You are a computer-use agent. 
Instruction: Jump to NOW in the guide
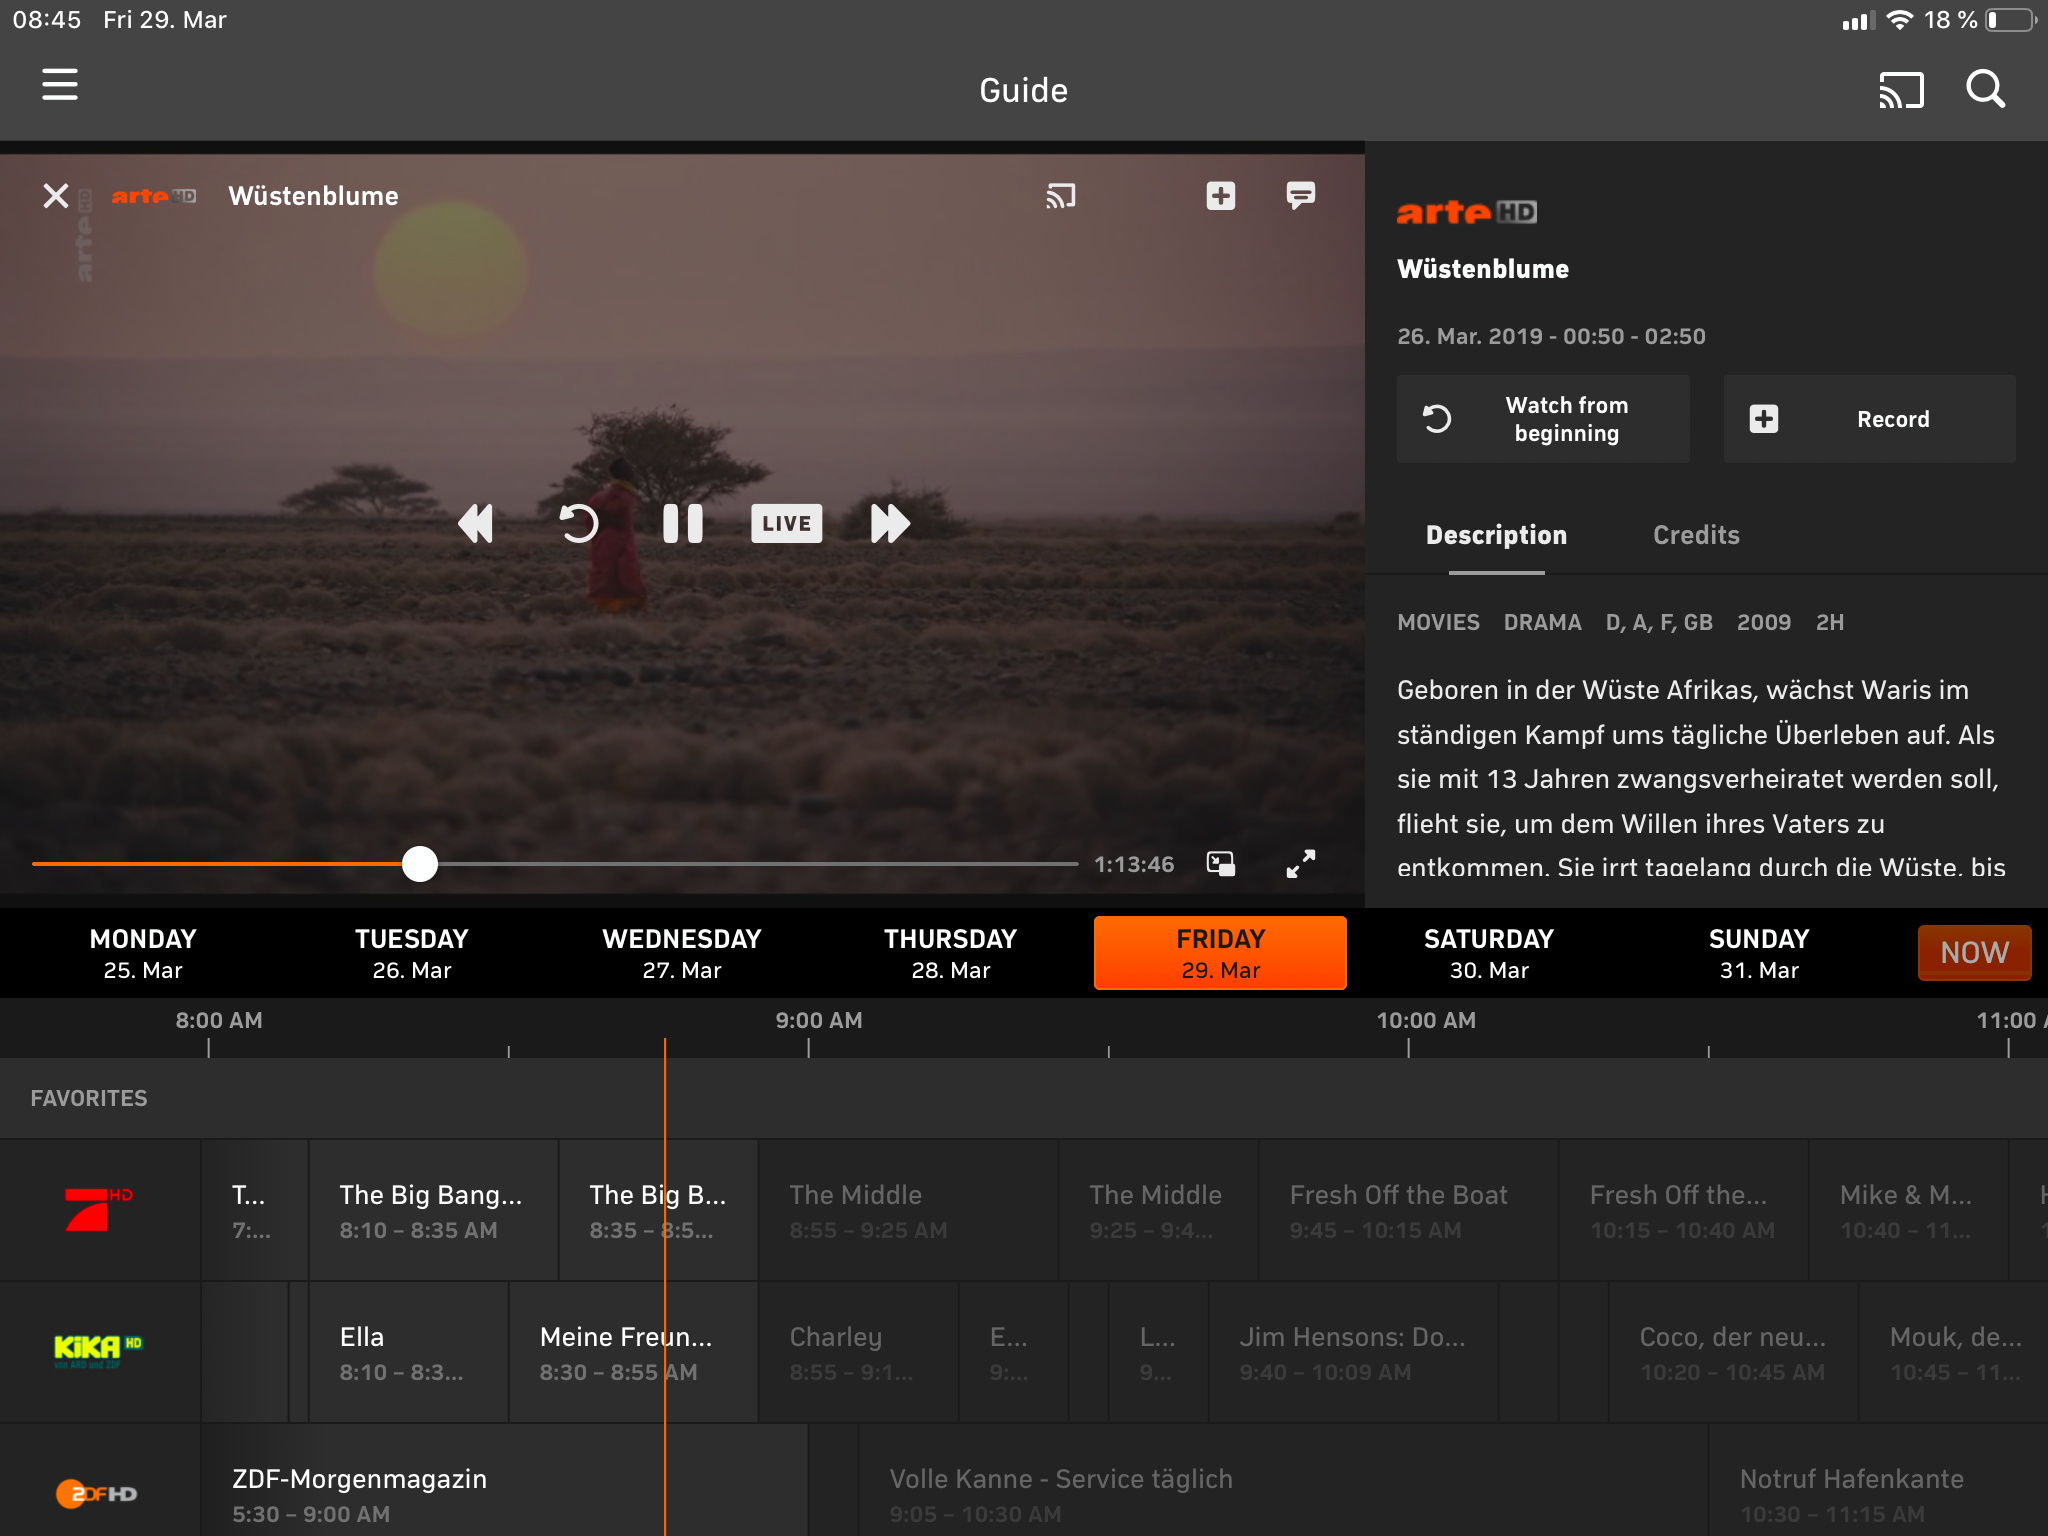pos(1974,953)
